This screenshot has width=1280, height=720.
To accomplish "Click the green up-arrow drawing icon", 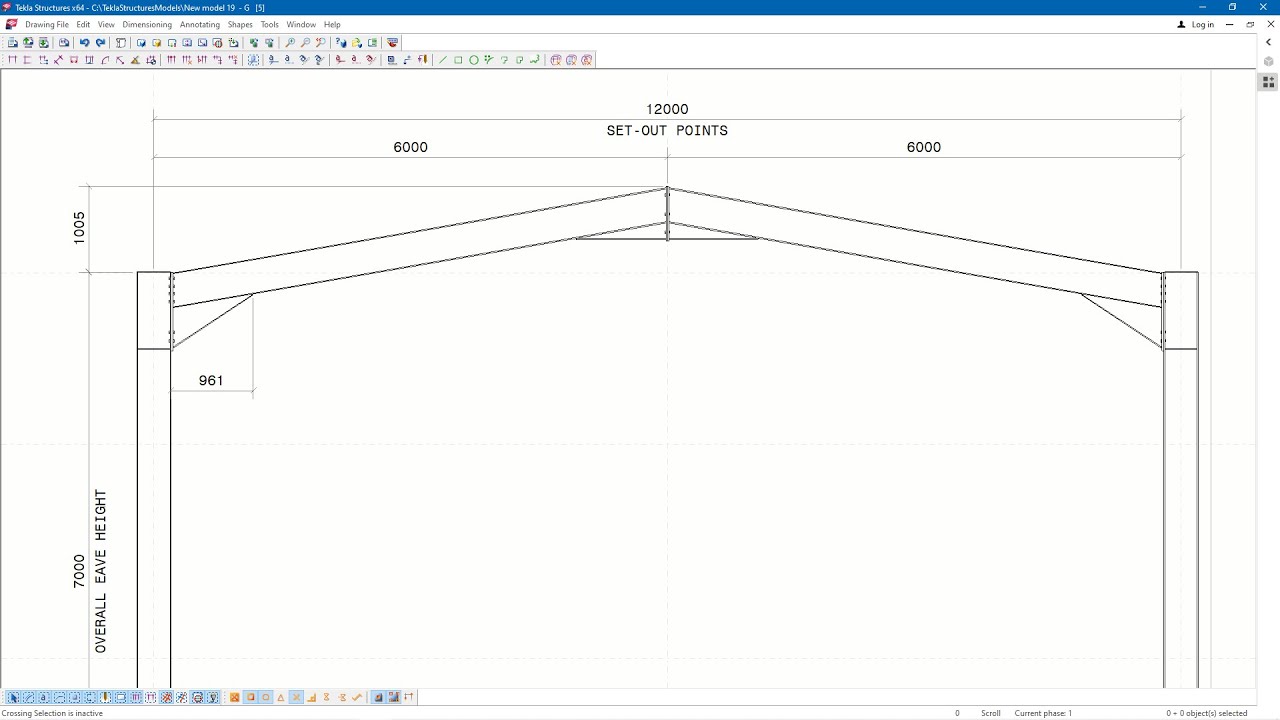I will tap(28, 43).
